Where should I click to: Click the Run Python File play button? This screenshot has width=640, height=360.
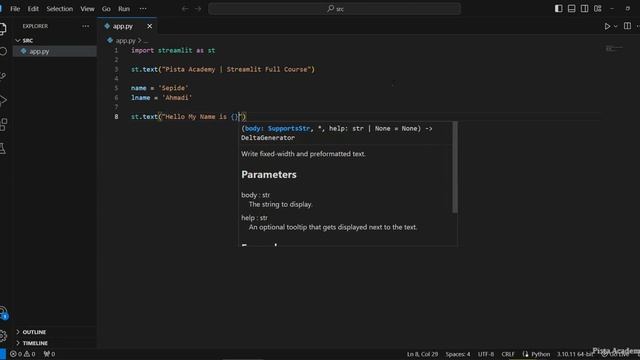[607, 26]
